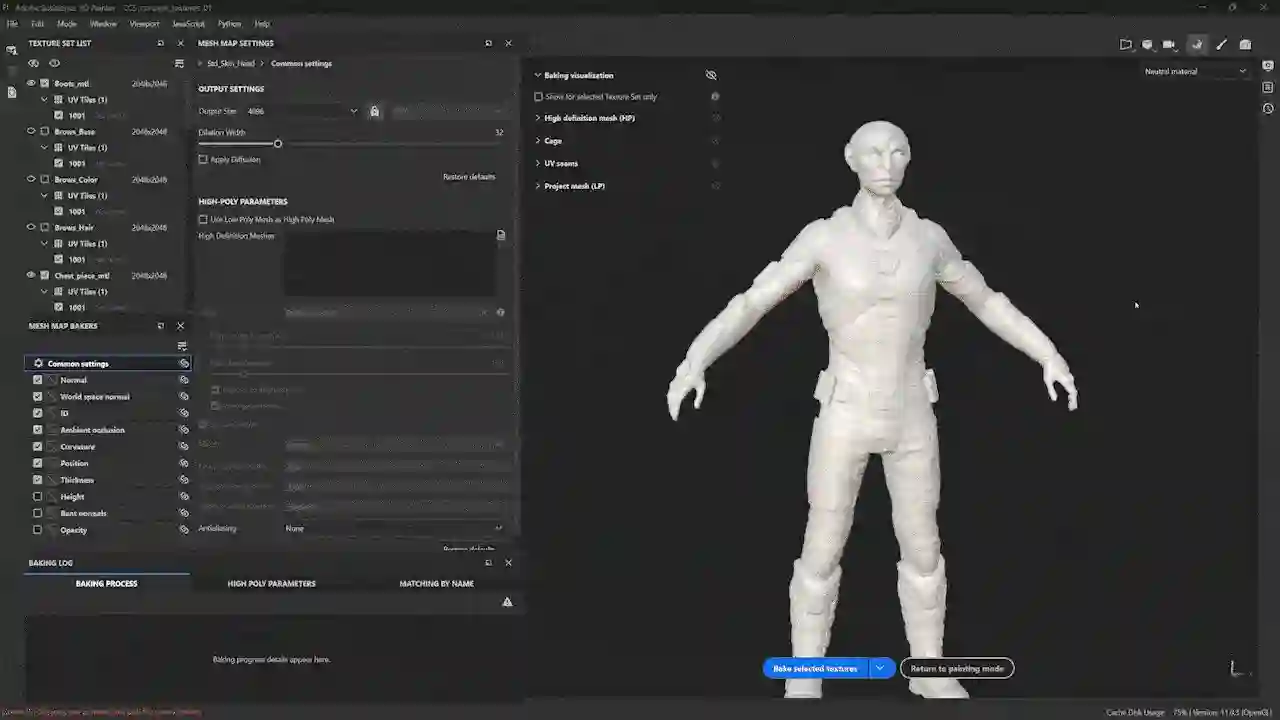Viewport: 1280px width, 720px height.
Task: Toggle visibility of Brows_Base texture set
Action: [31, 131]
